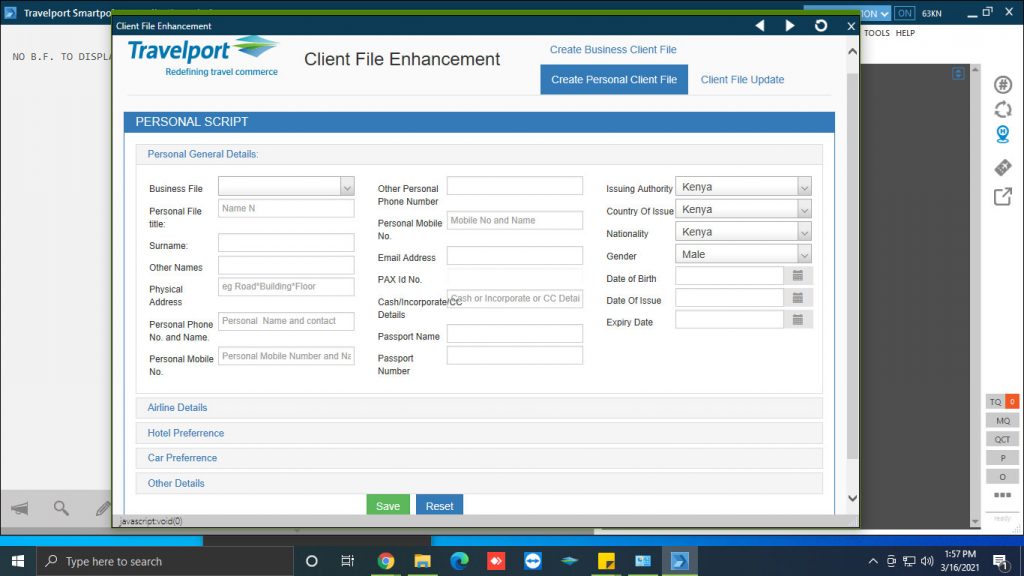Click the Personal File title field
The image size is (1024, 576).
[x=286, y=208]
